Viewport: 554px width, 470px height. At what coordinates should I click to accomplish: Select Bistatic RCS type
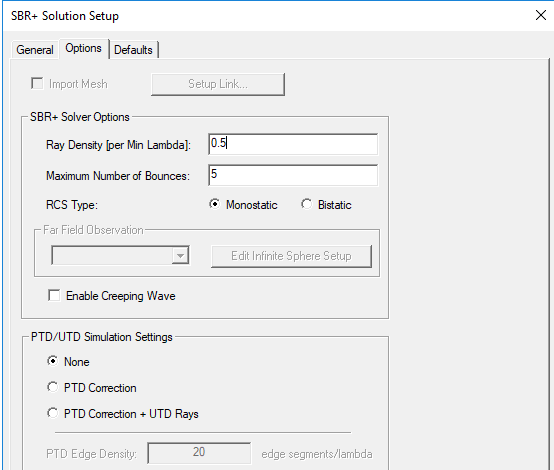306,204
